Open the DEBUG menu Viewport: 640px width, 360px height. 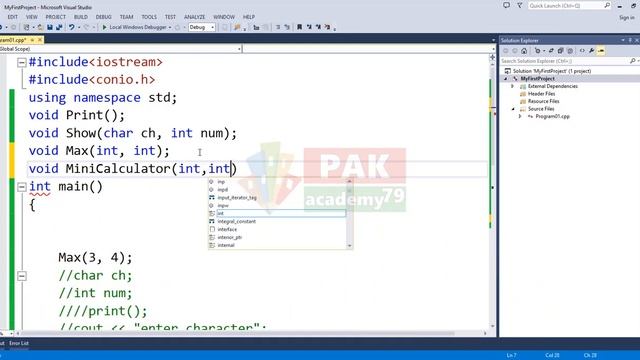(103, 17)
